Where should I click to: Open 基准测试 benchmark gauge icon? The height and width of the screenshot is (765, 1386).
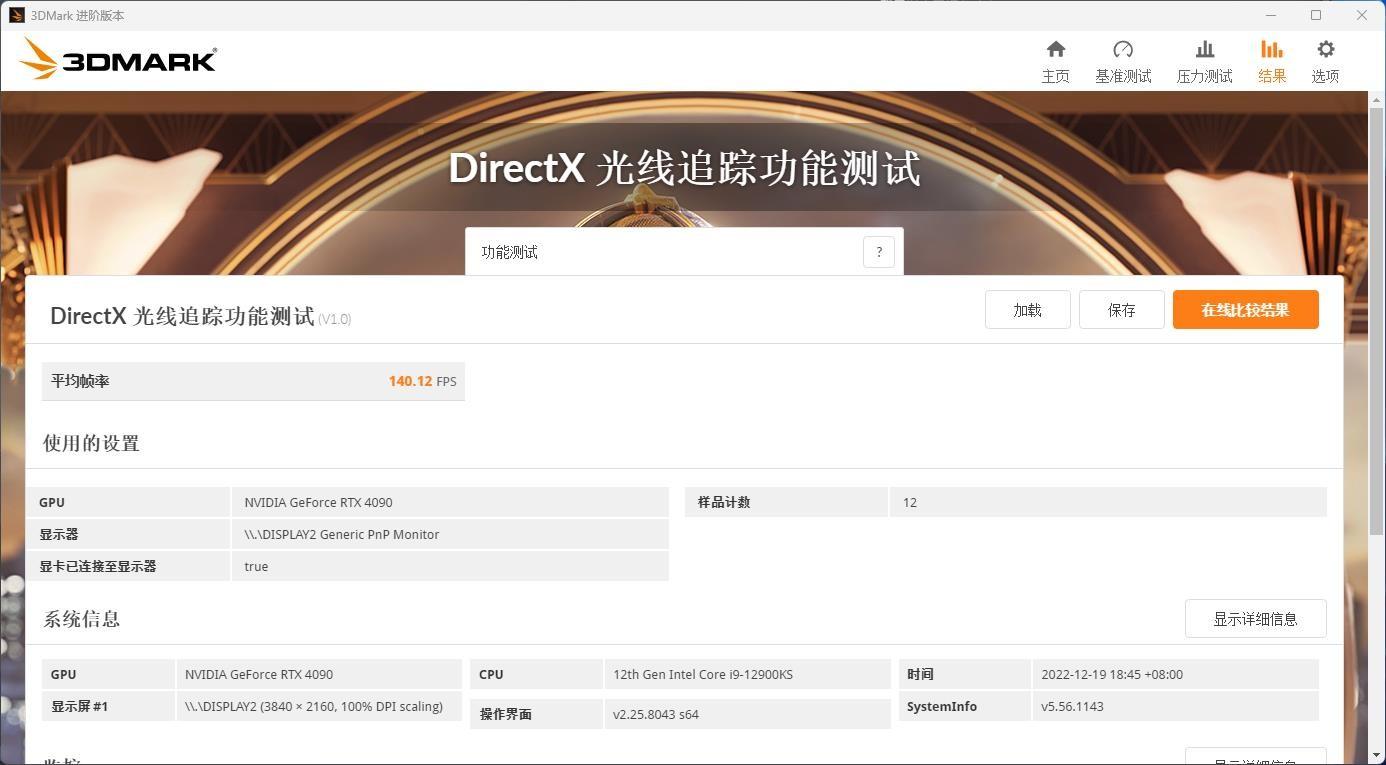pyautogui.click(x=1123, y=50)
